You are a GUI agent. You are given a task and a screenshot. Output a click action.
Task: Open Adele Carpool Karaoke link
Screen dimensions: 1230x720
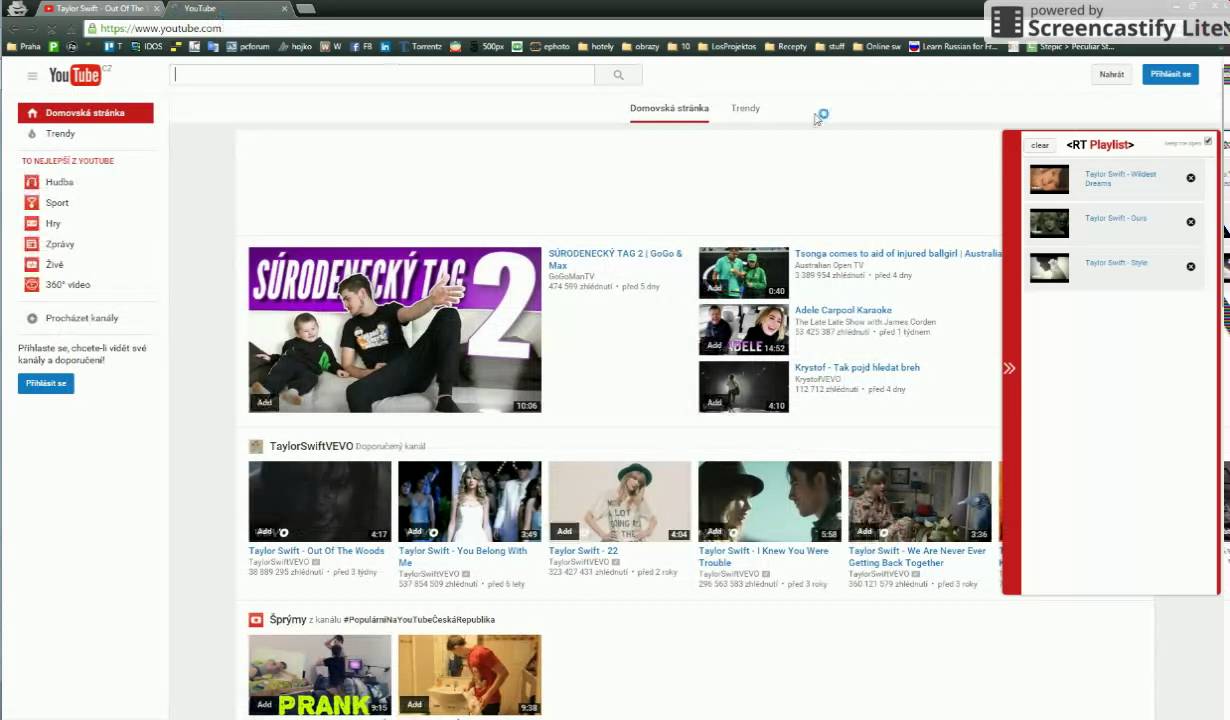(843, 310)
